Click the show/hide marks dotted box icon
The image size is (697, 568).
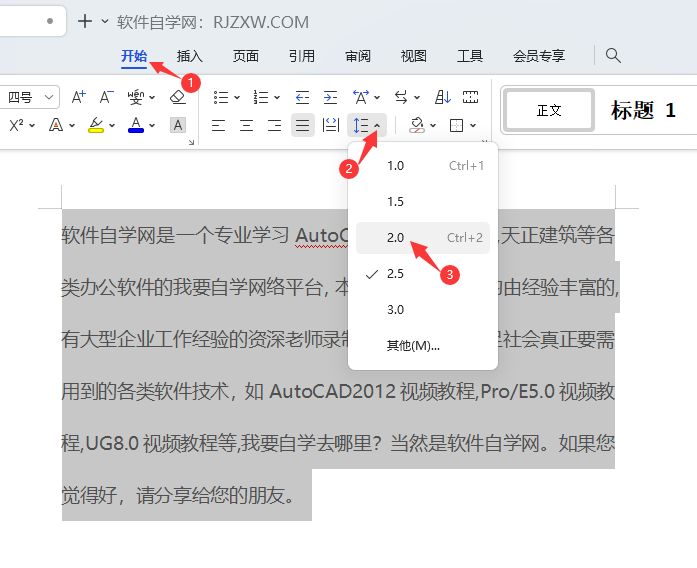click(x=470, y=97)
